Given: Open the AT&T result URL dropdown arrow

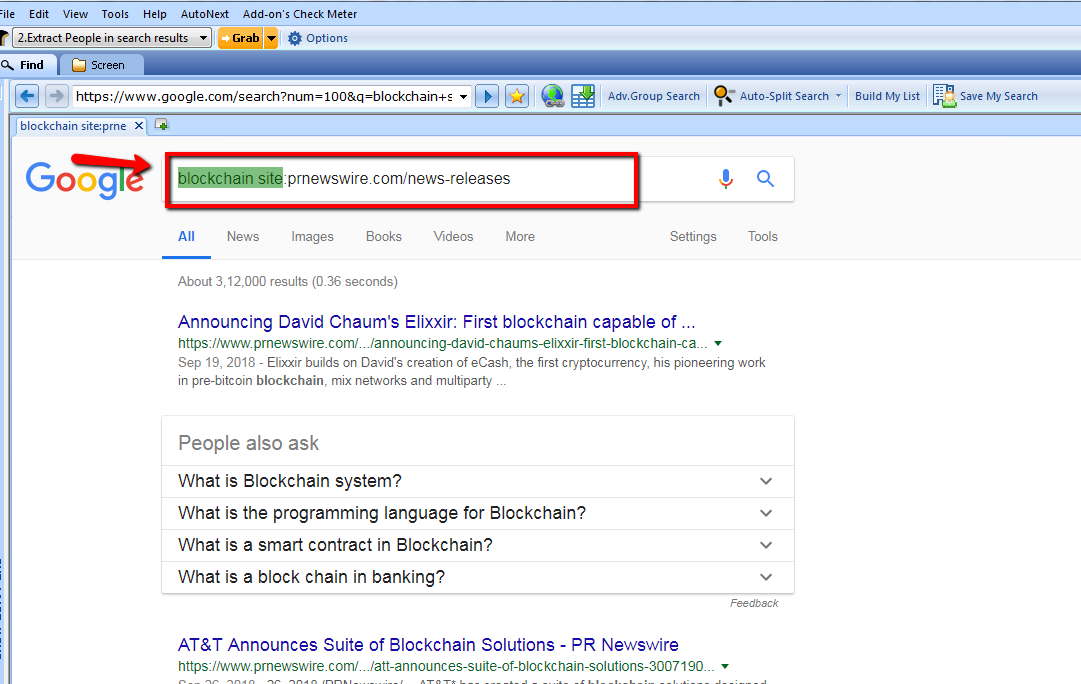Looking at the screenshot, I should (x=725, y=666).
